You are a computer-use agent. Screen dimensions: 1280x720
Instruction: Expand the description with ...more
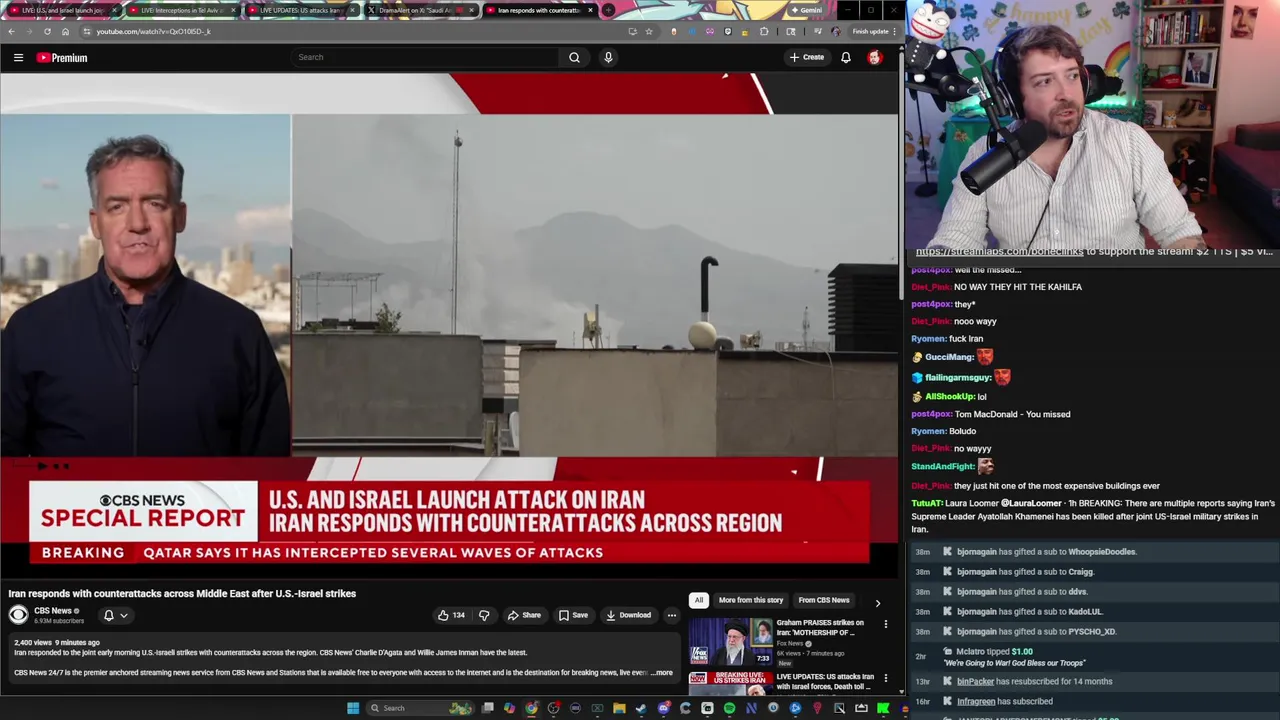(662, 673)
